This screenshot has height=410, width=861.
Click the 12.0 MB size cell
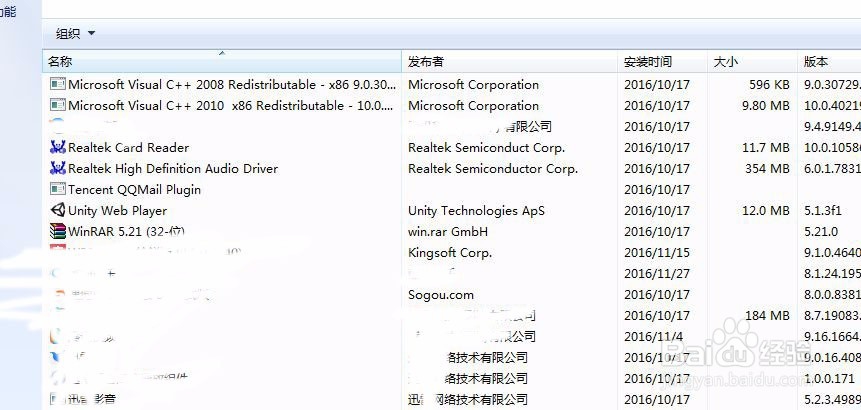point(765,211)
